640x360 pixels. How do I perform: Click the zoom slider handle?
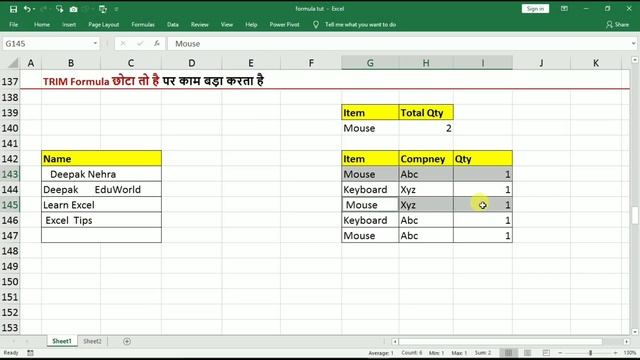[590, 353]
